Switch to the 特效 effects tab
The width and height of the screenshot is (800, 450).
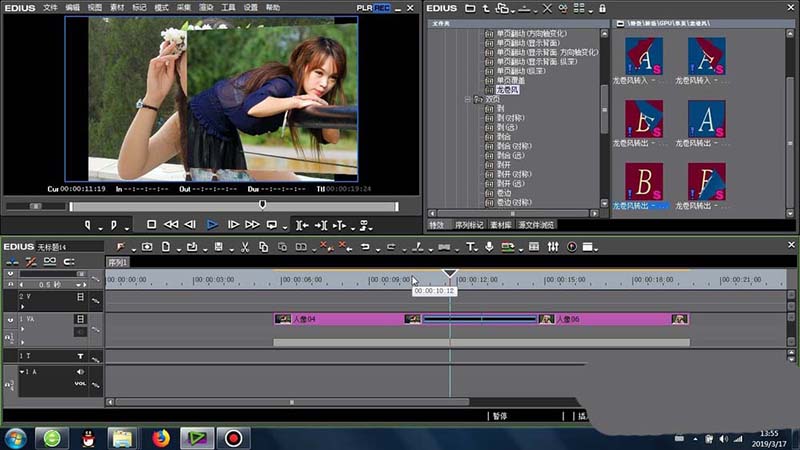click(x=437, y=225)
